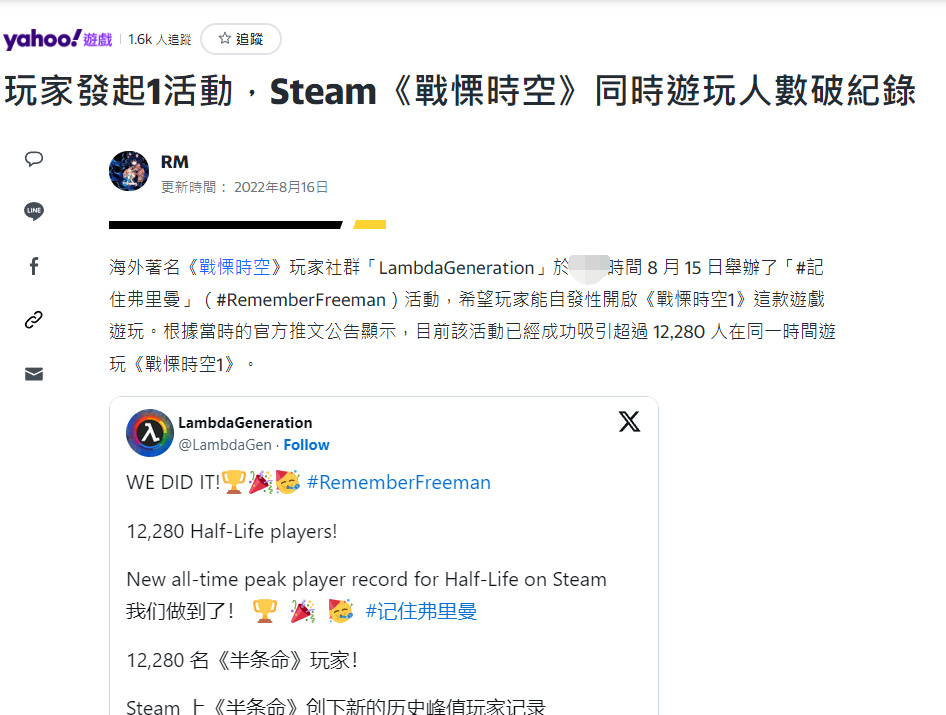Viewport: 946px width, 715px height.
Task: Share article on Facebook icon
Action: tap(34, 266)
